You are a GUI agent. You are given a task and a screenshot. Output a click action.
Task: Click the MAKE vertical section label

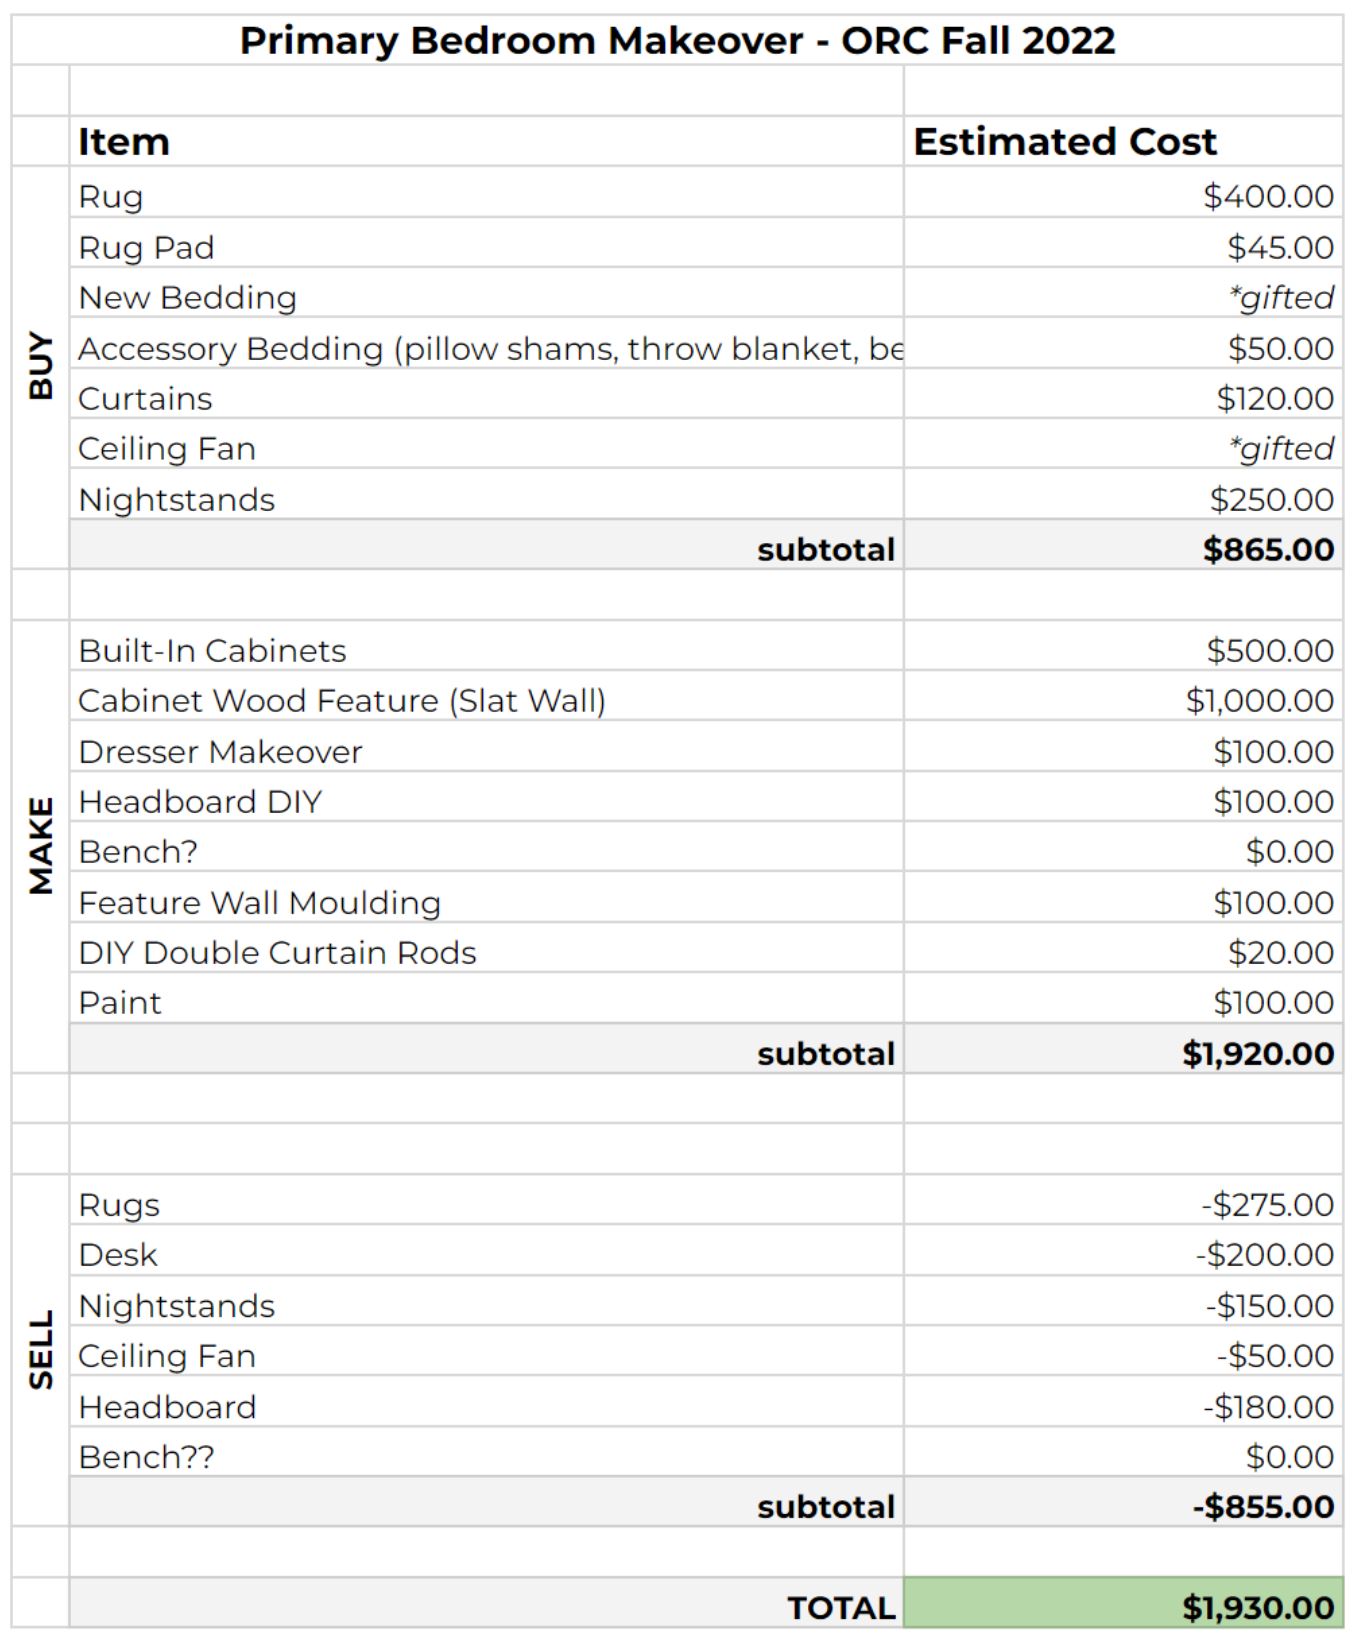pos(41,847)
